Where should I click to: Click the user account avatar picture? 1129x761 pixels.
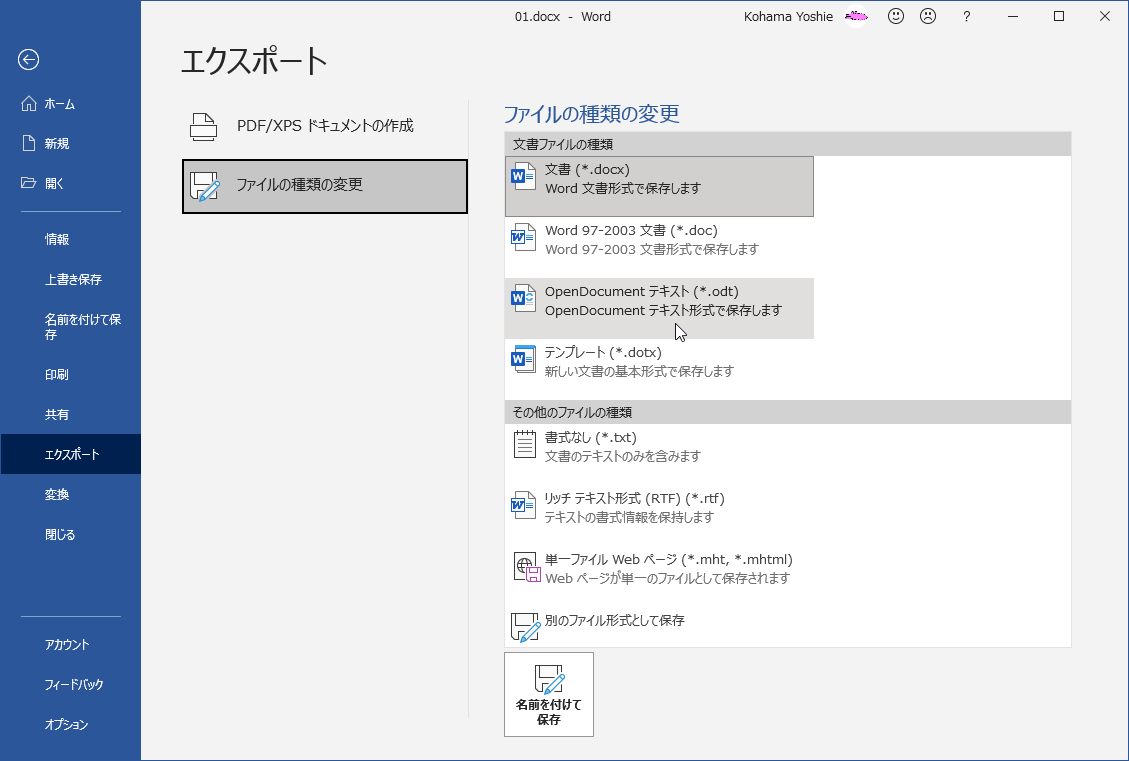(856, 16)
